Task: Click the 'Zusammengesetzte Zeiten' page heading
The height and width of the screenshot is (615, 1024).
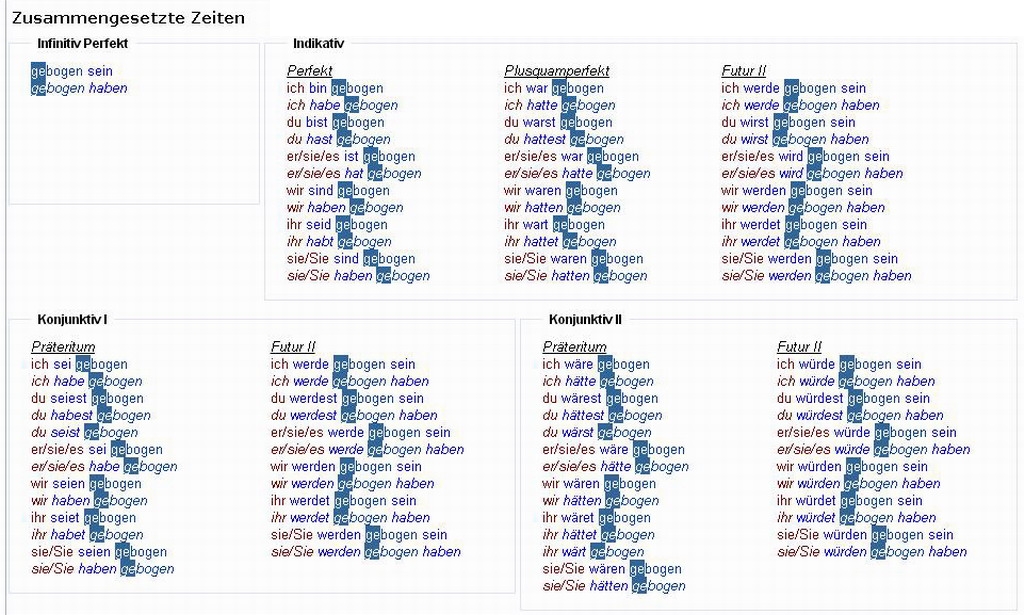Action: coord(128,18)
